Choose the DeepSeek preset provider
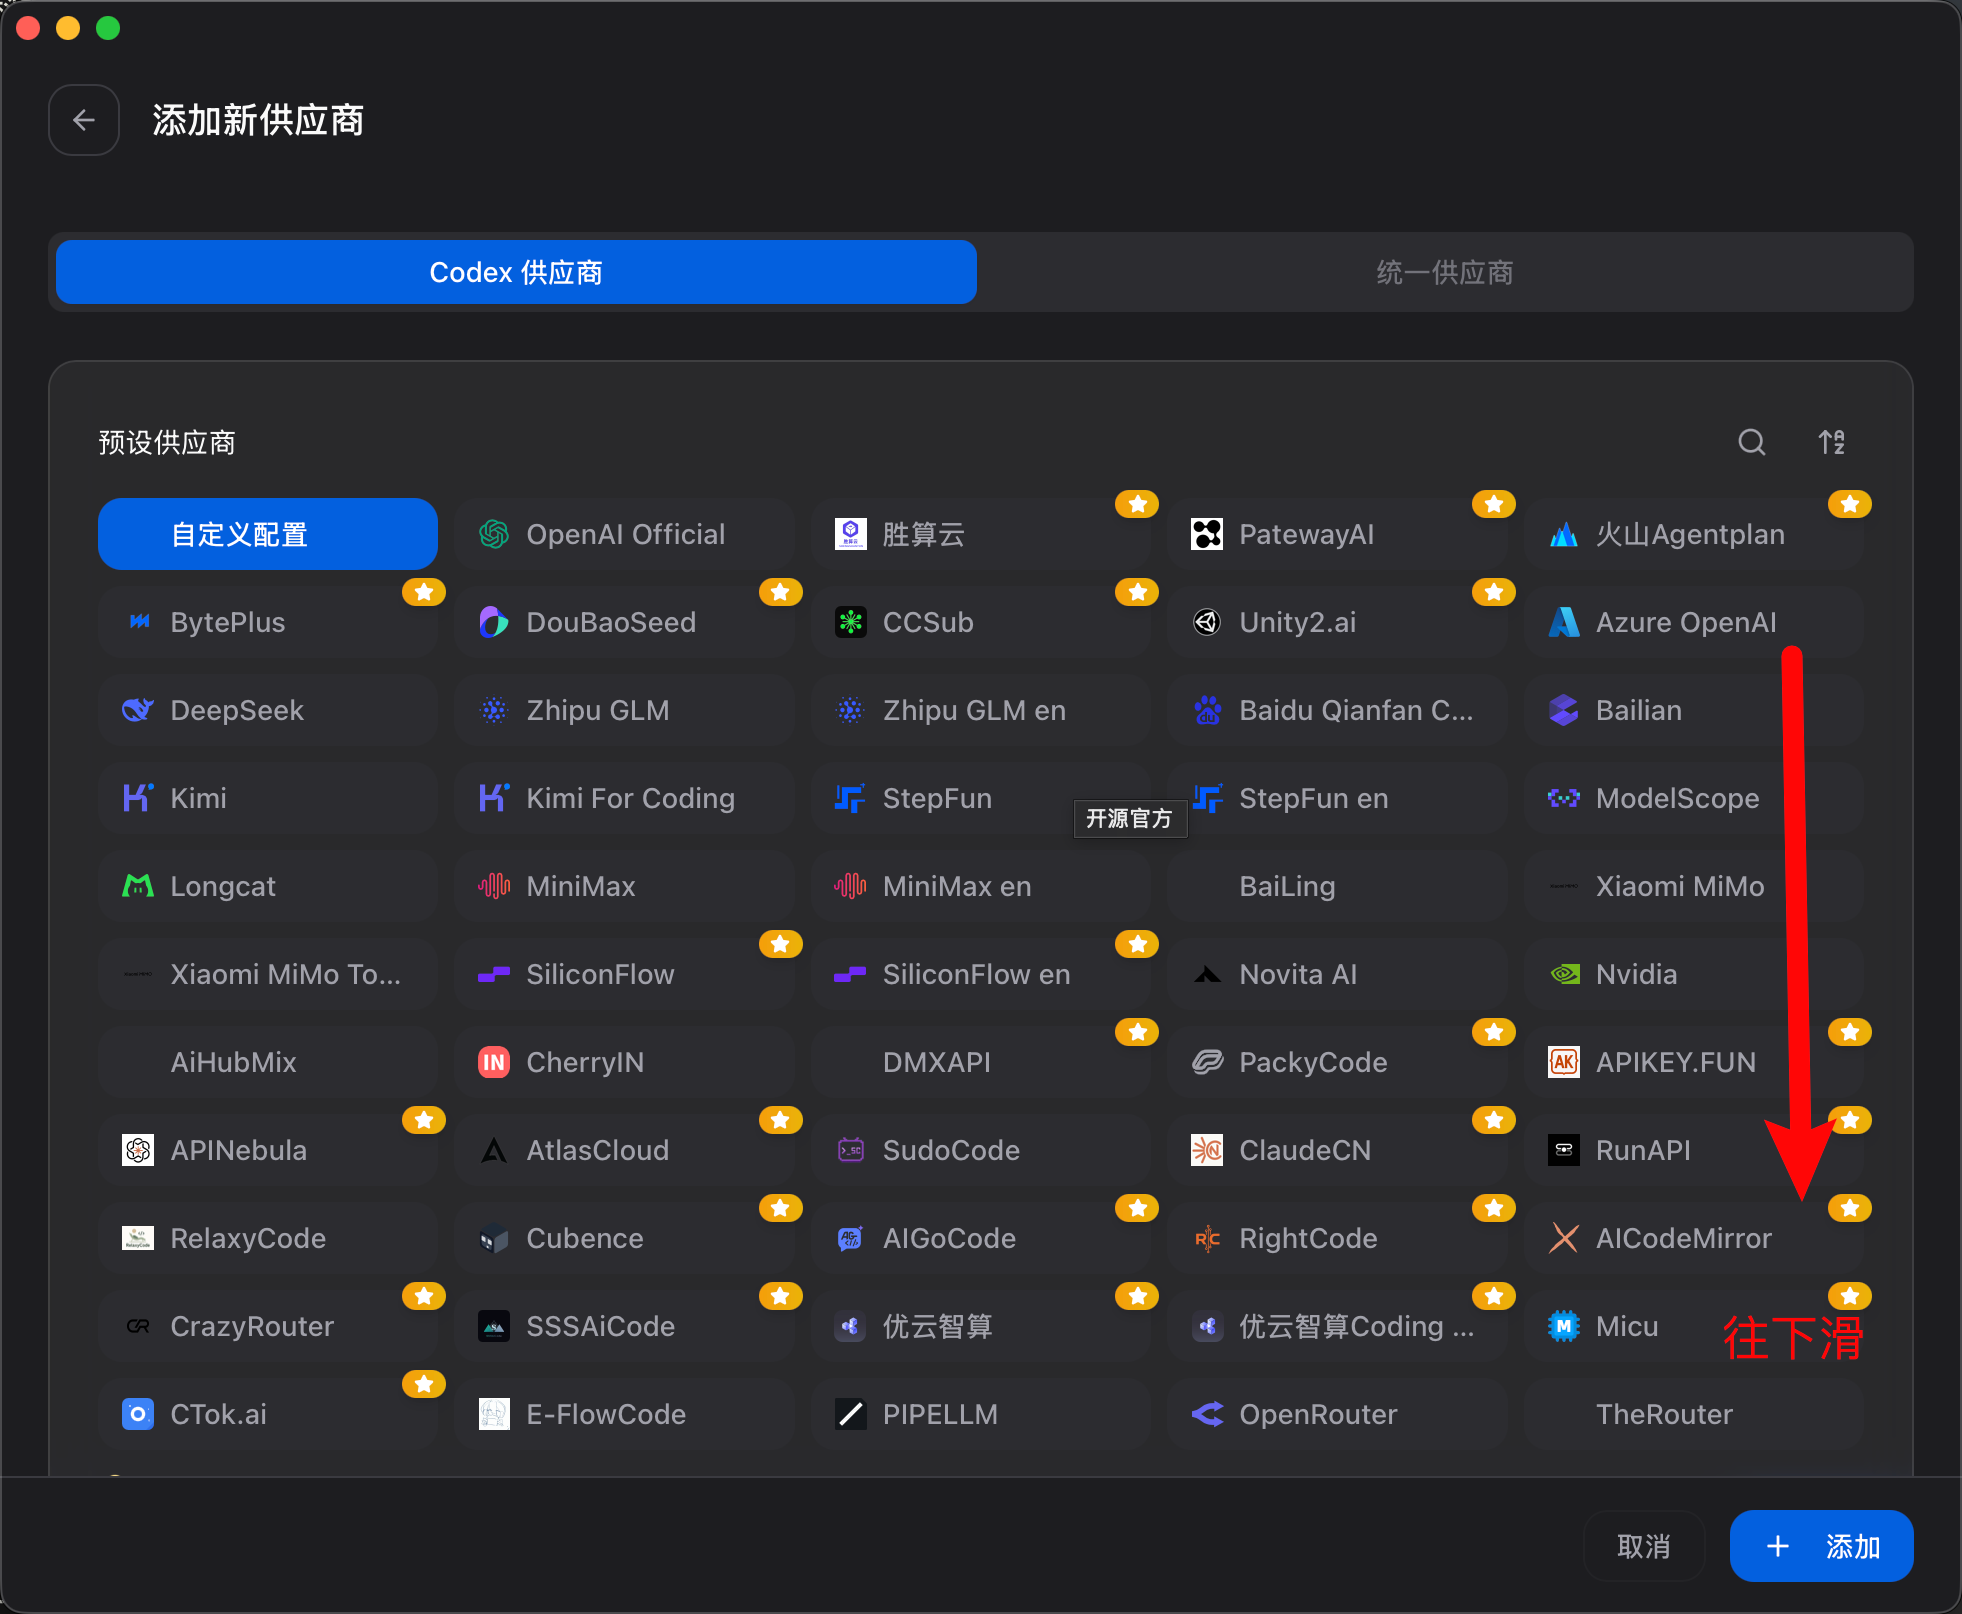Viewport: 1962px width, 1614px height. click(268, 710)
